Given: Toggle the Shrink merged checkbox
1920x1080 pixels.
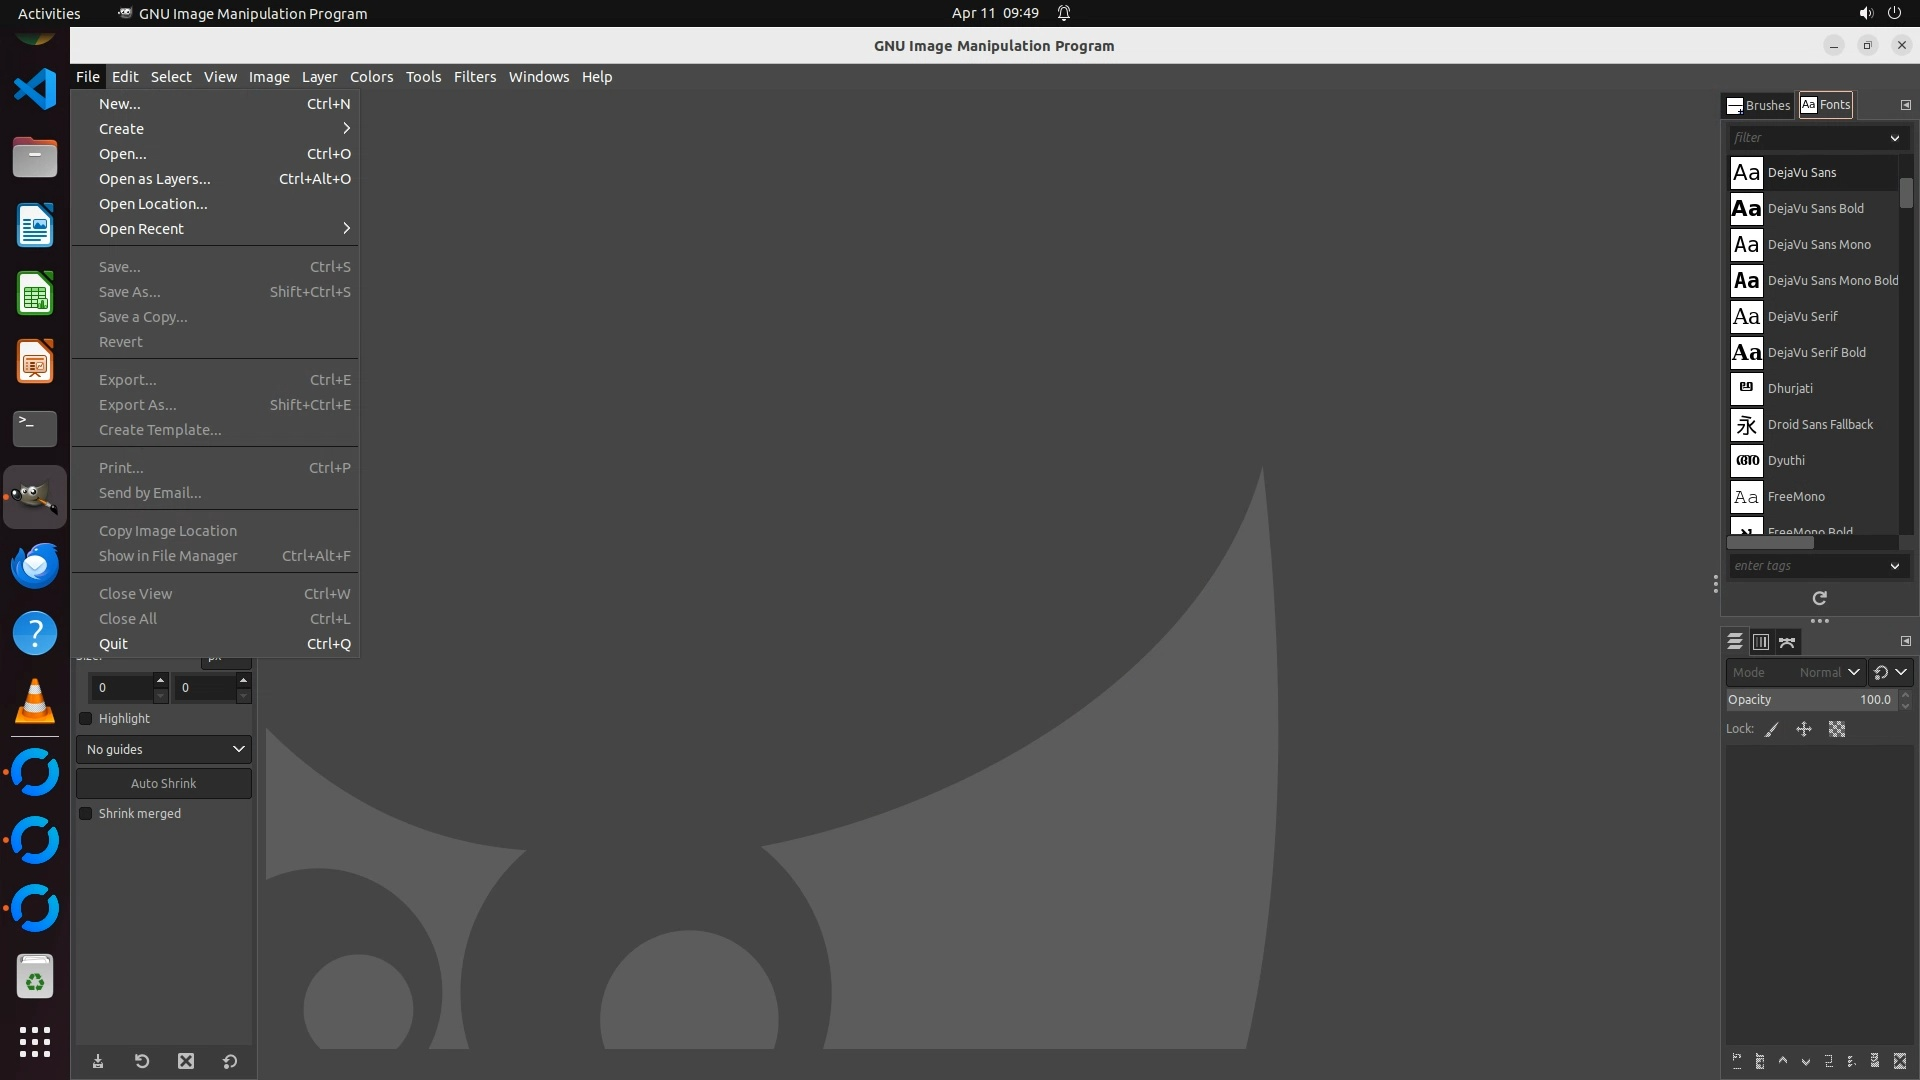Looking at the screenshot, I should pyautogui.click(x=86, y=813).
